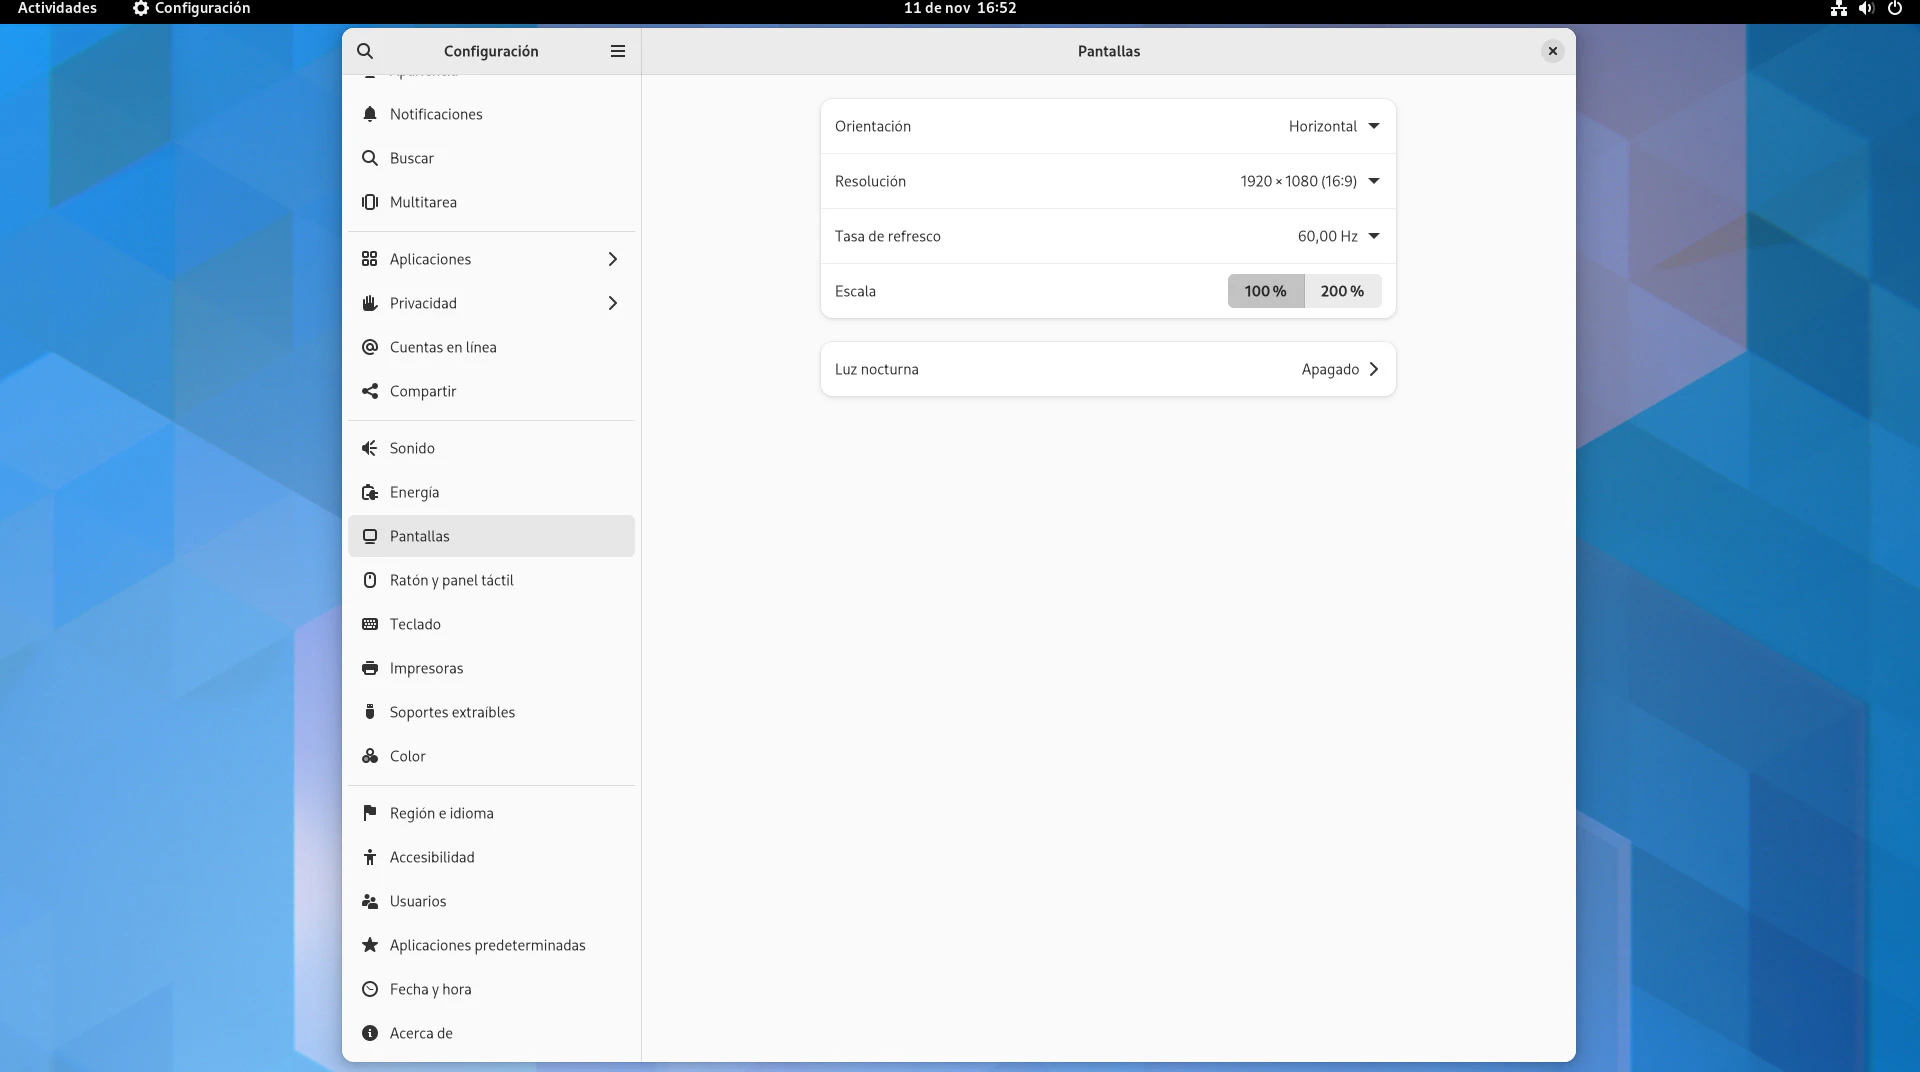Click the Acerca de info icon
The width and height of the screenshot is (1920, 1072).
click(370, 1033)
